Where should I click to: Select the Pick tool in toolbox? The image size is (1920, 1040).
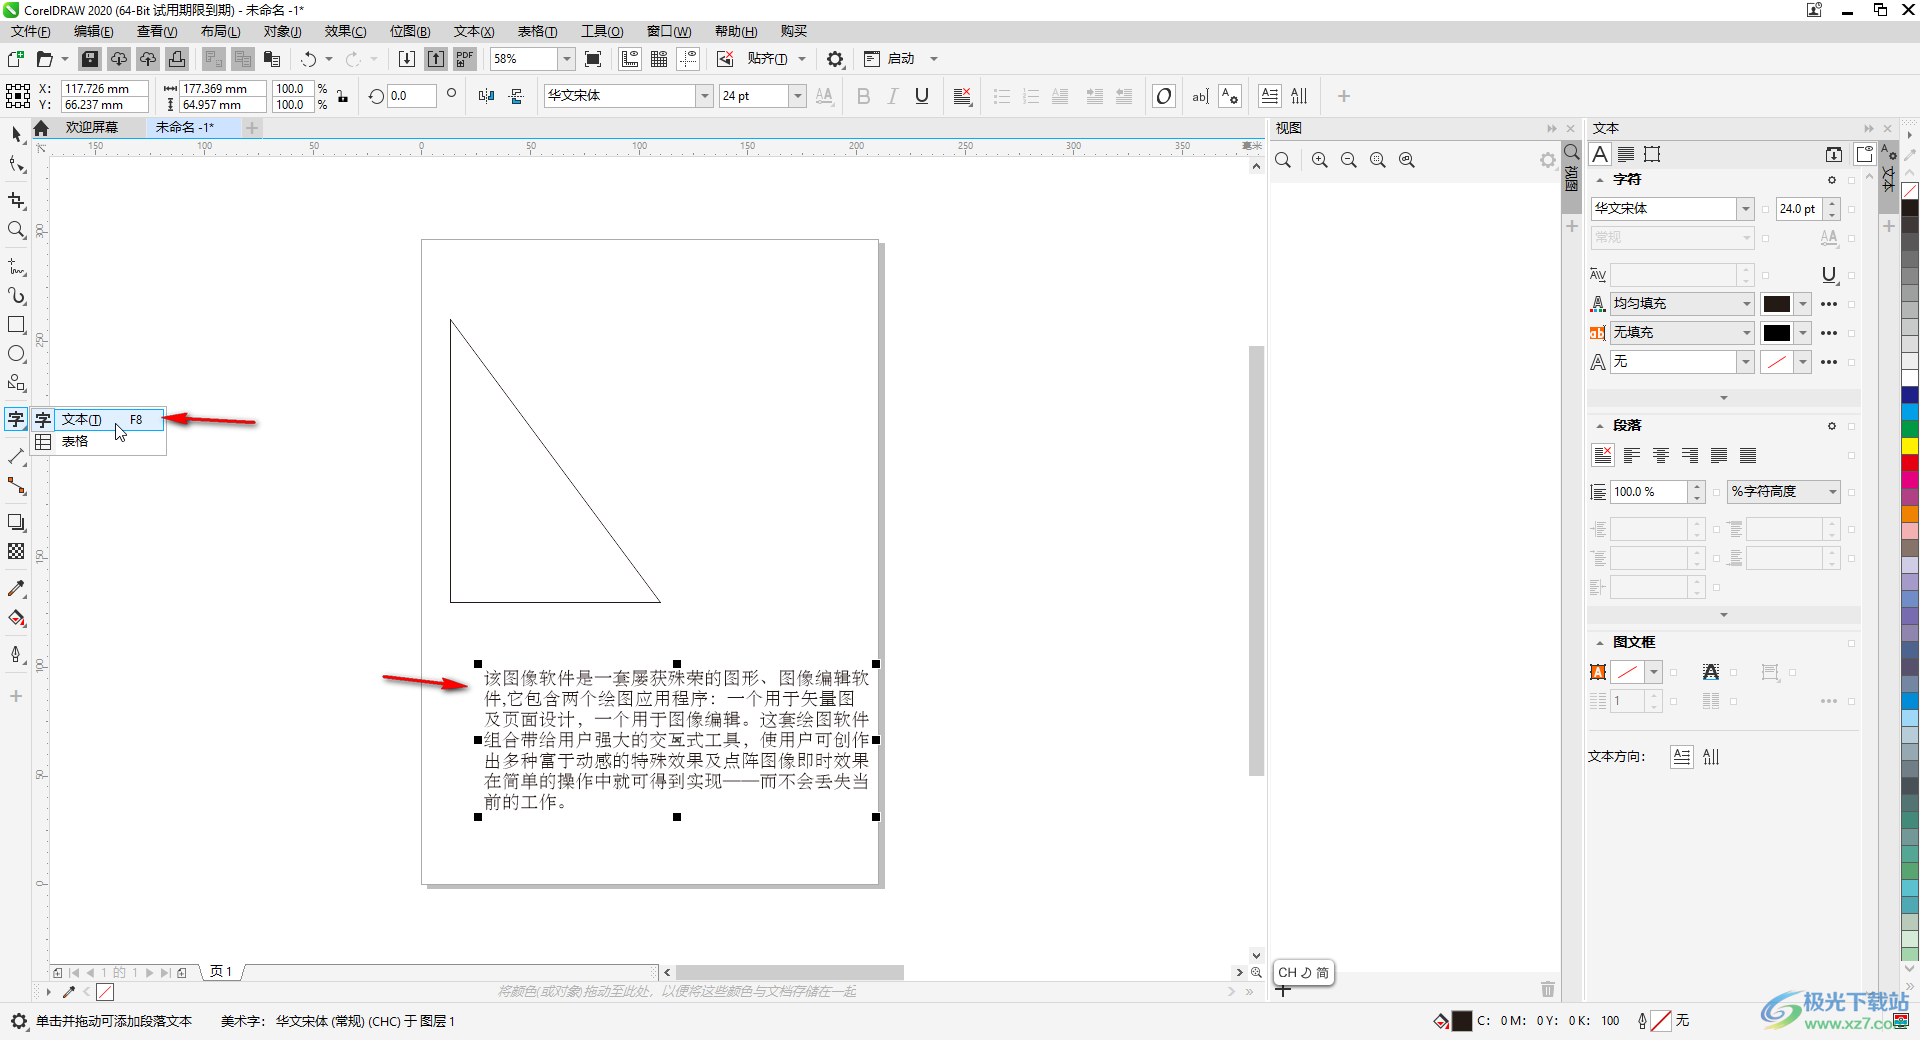(x=16, y=134)
